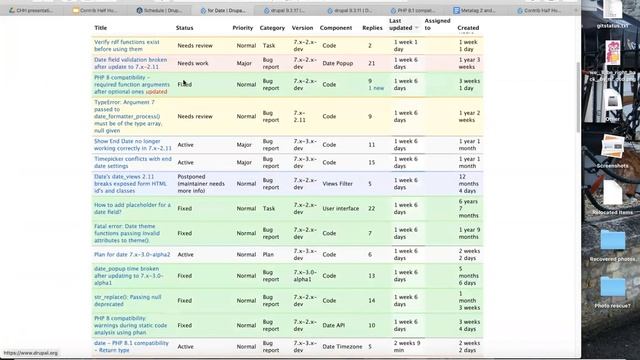Sort issues by Title column header
This screenshot has width=640, height=360.
(x=100, y=28)
